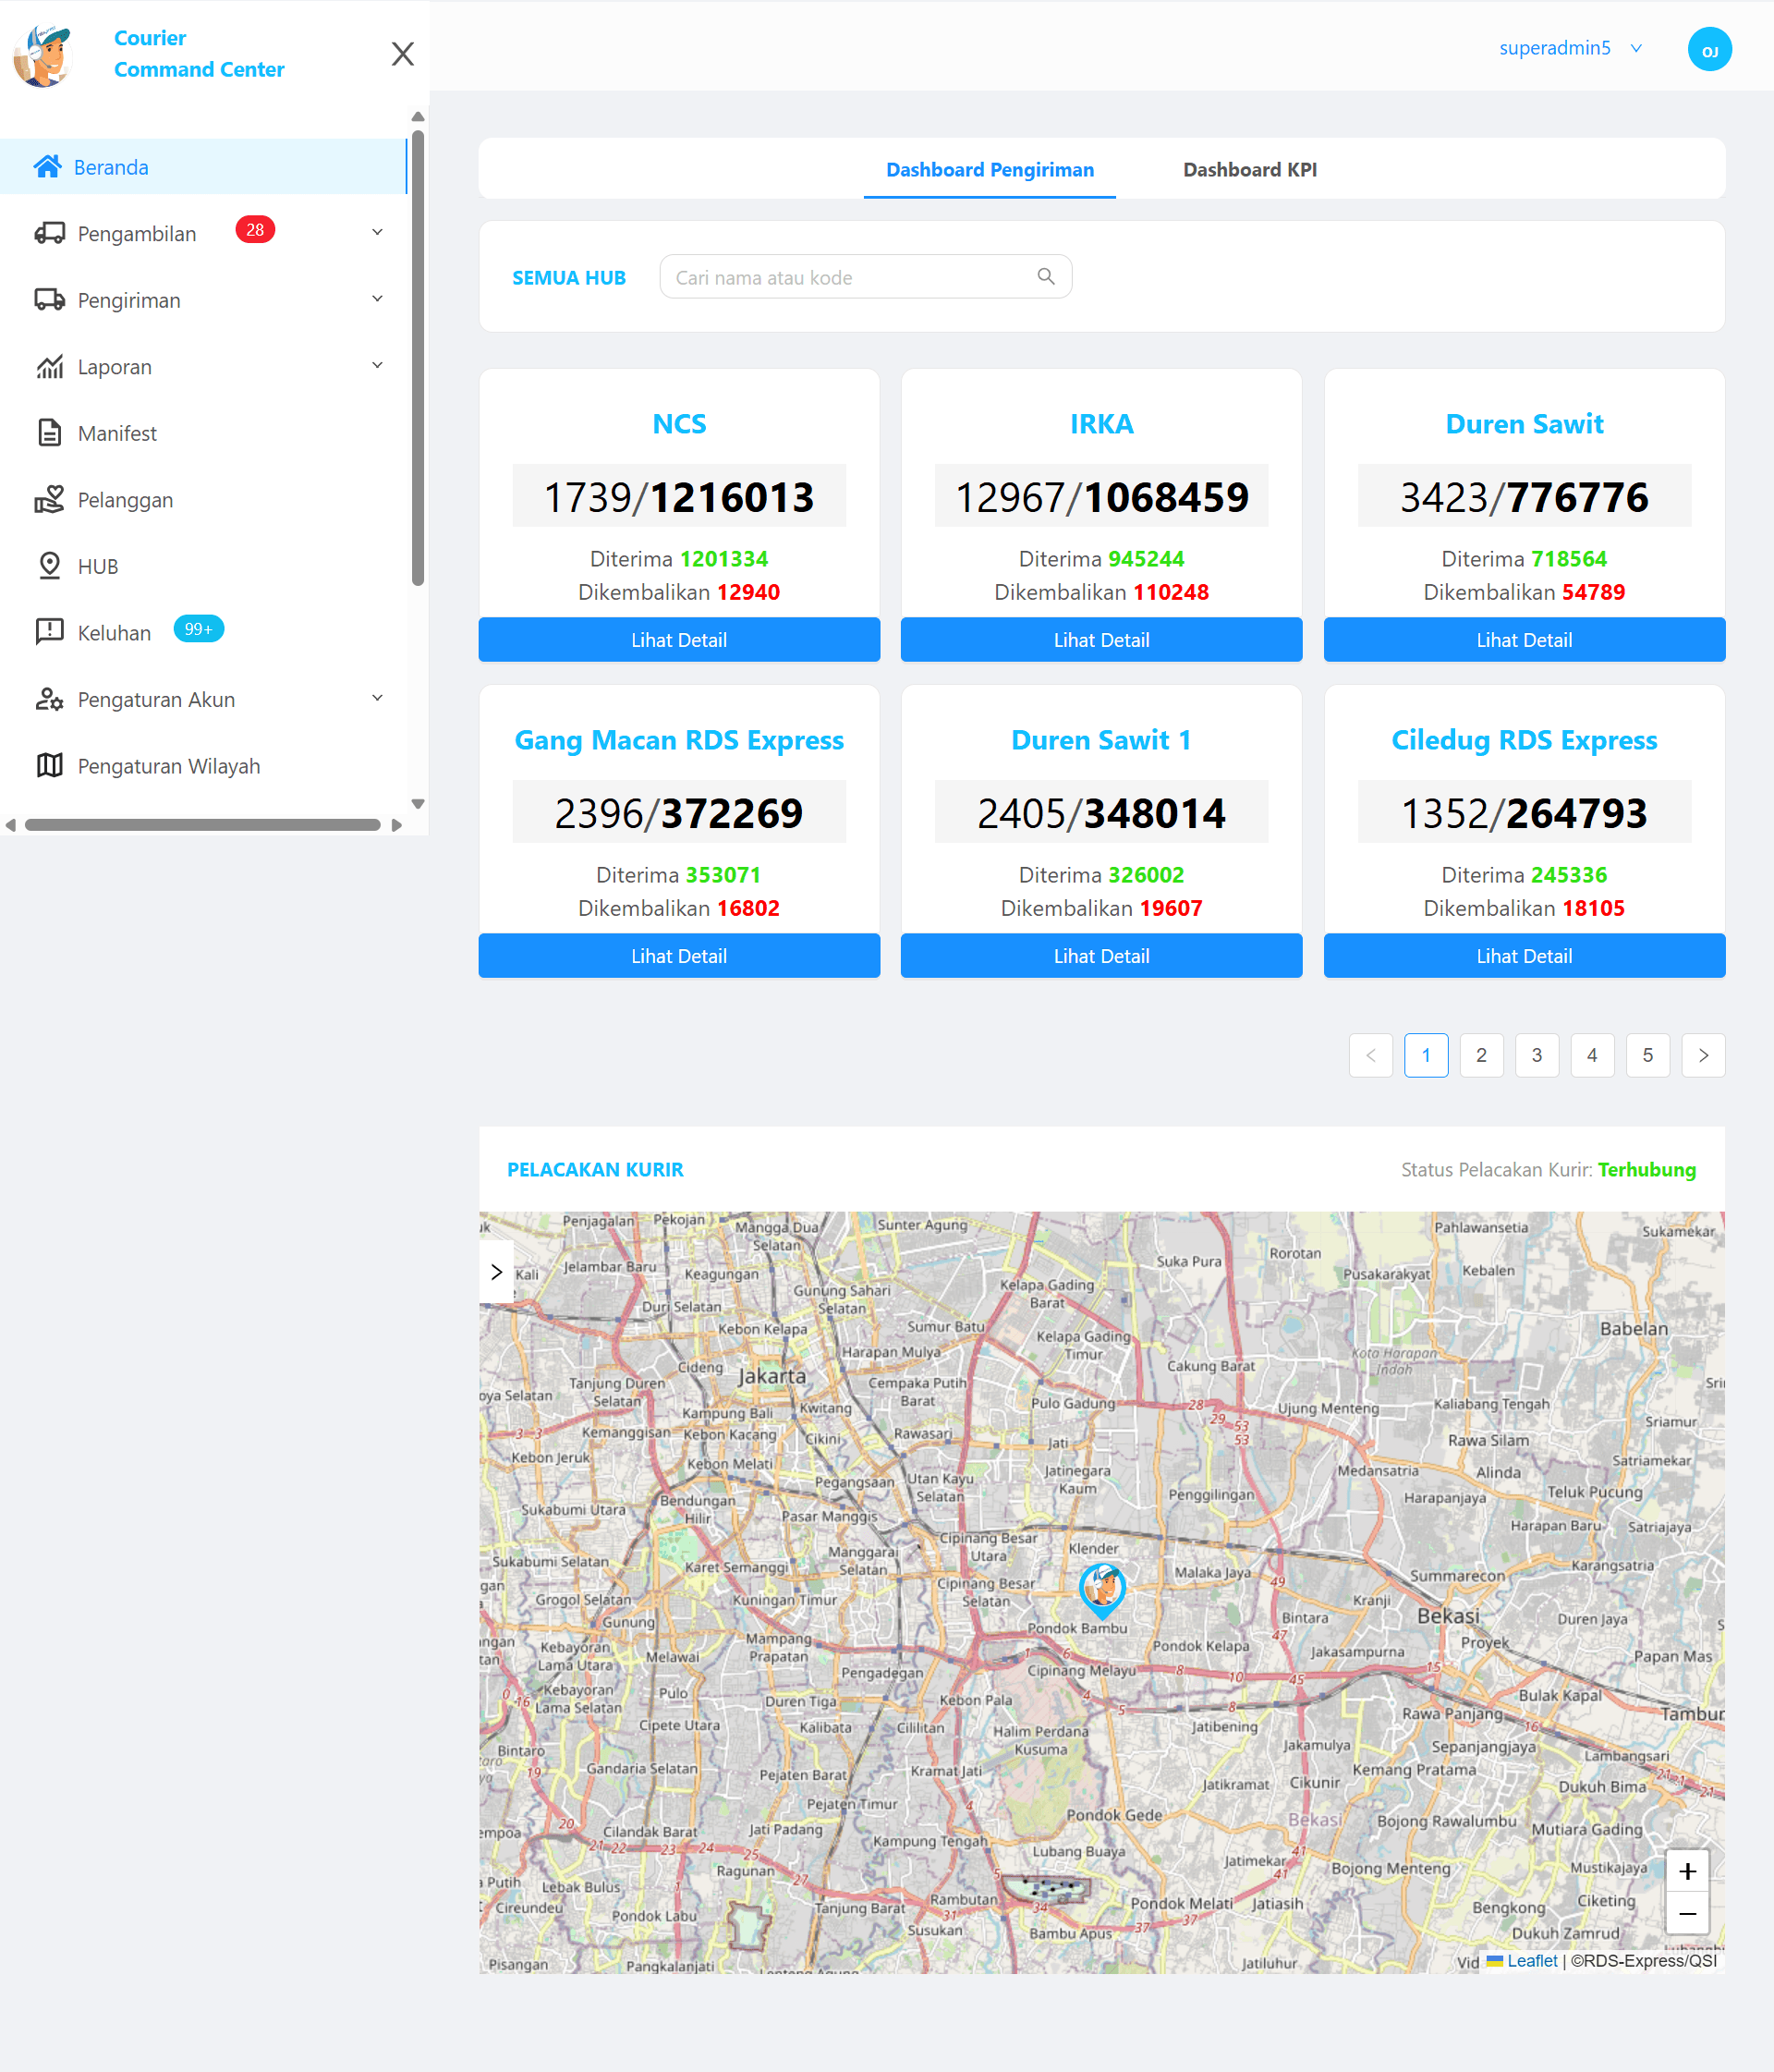This screenshot has height=2072, width=1774.
Task: Click the Pengaturan Wilayah map icon
Action: (49, 766)
